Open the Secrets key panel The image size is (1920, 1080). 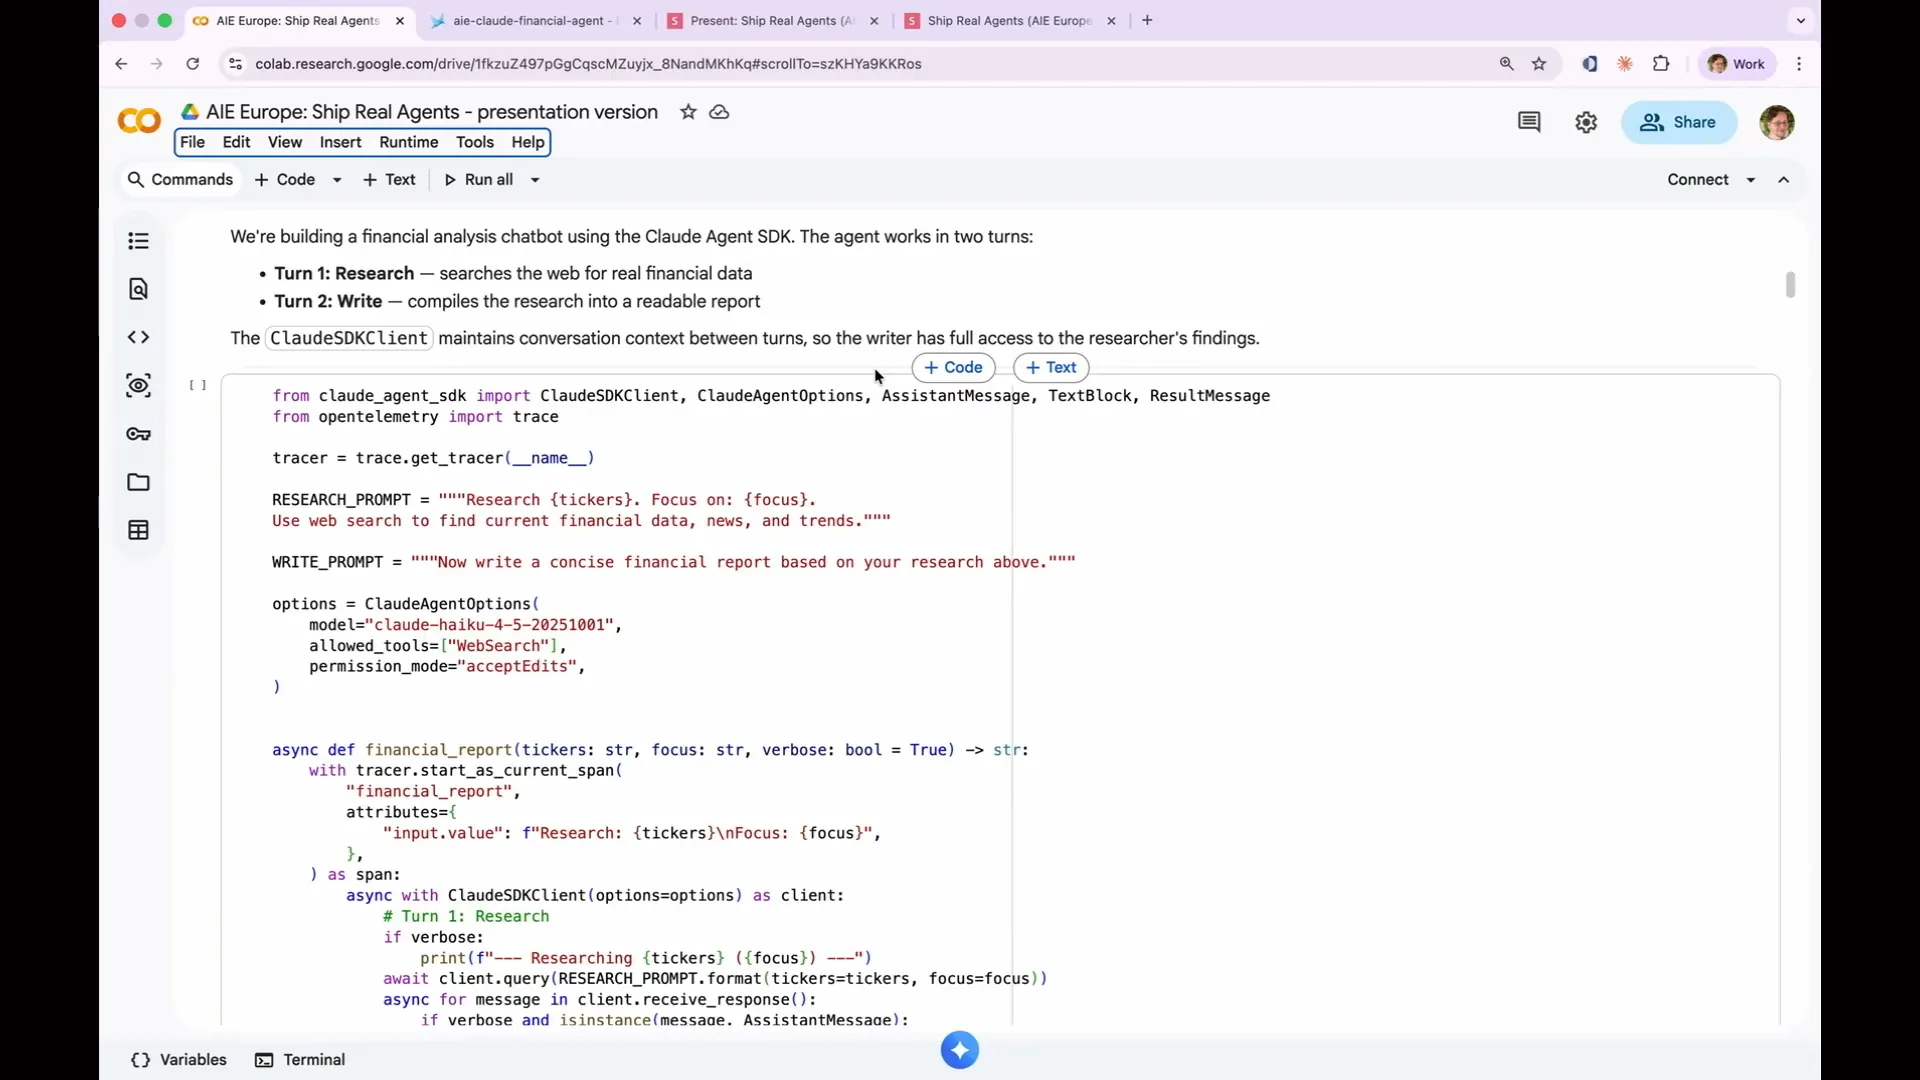138,434
